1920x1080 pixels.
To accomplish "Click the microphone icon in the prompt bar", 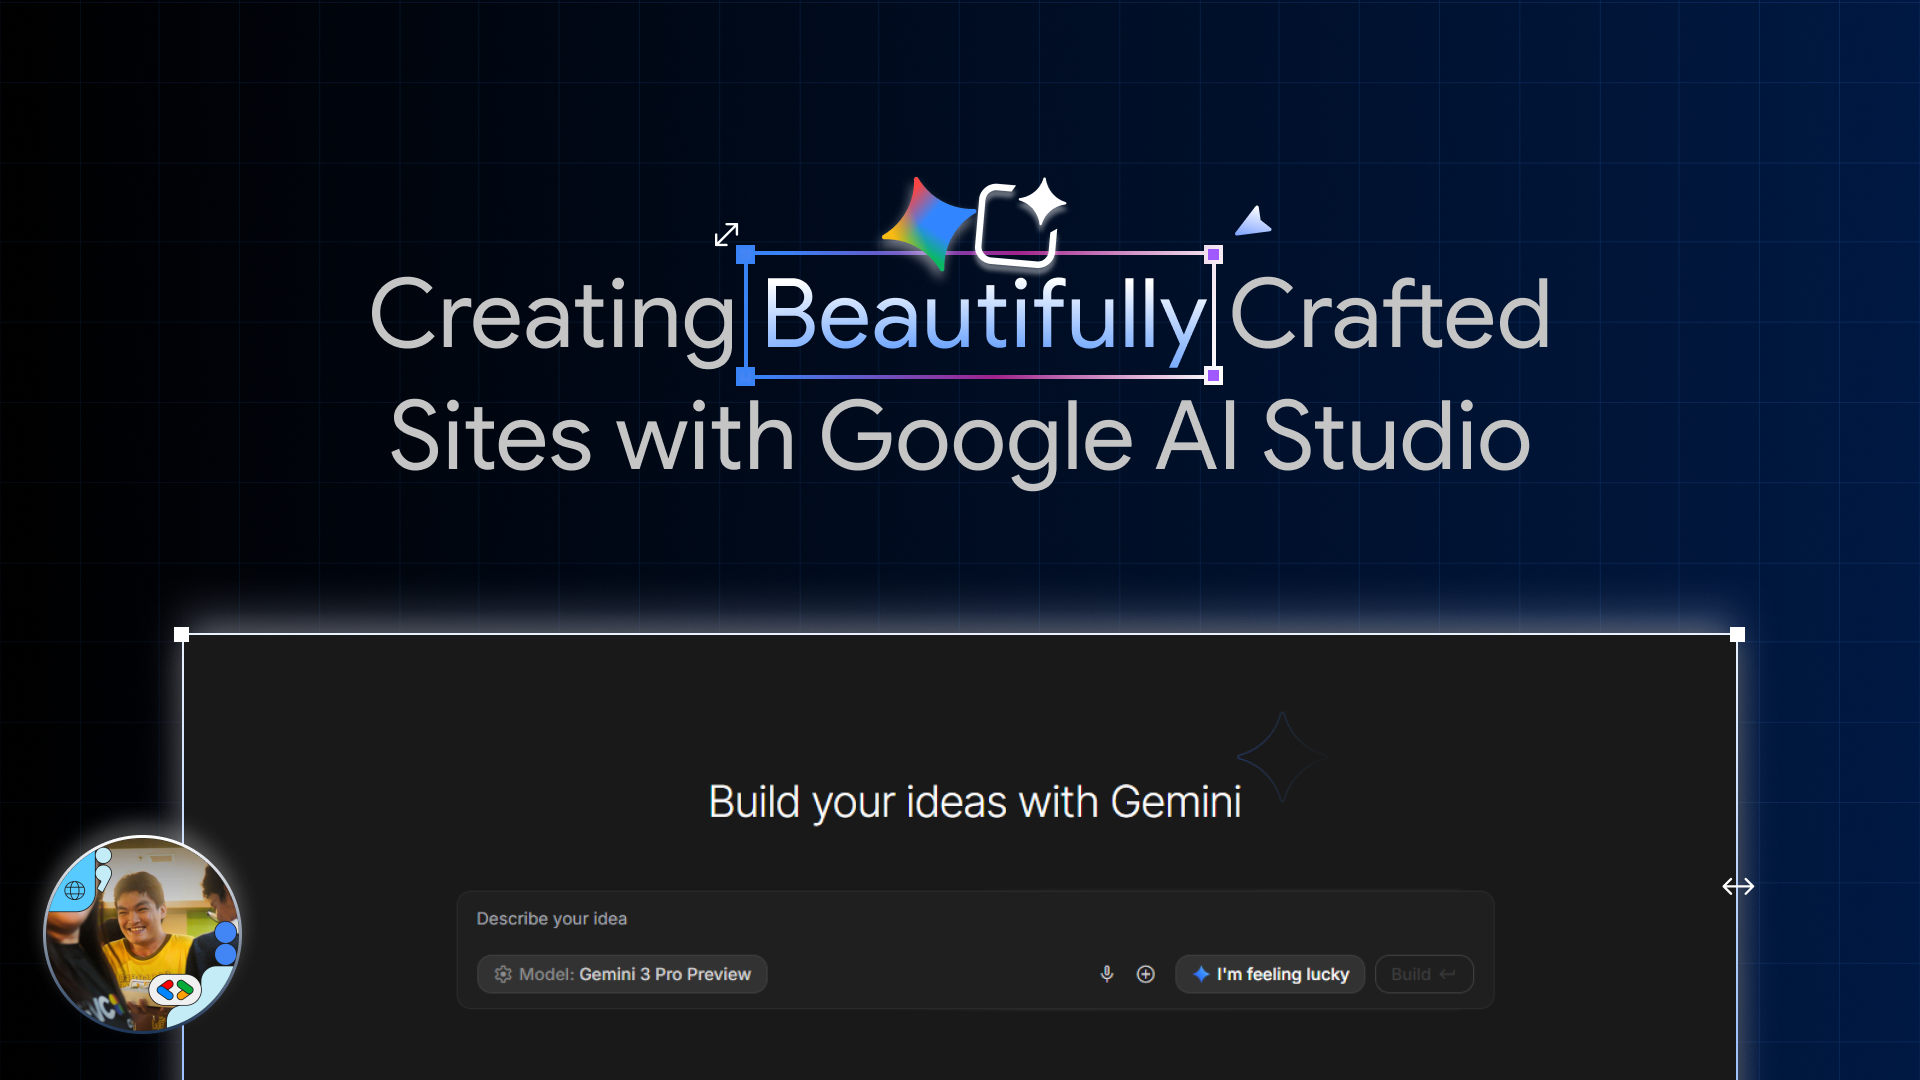I will click(1106, 973).
